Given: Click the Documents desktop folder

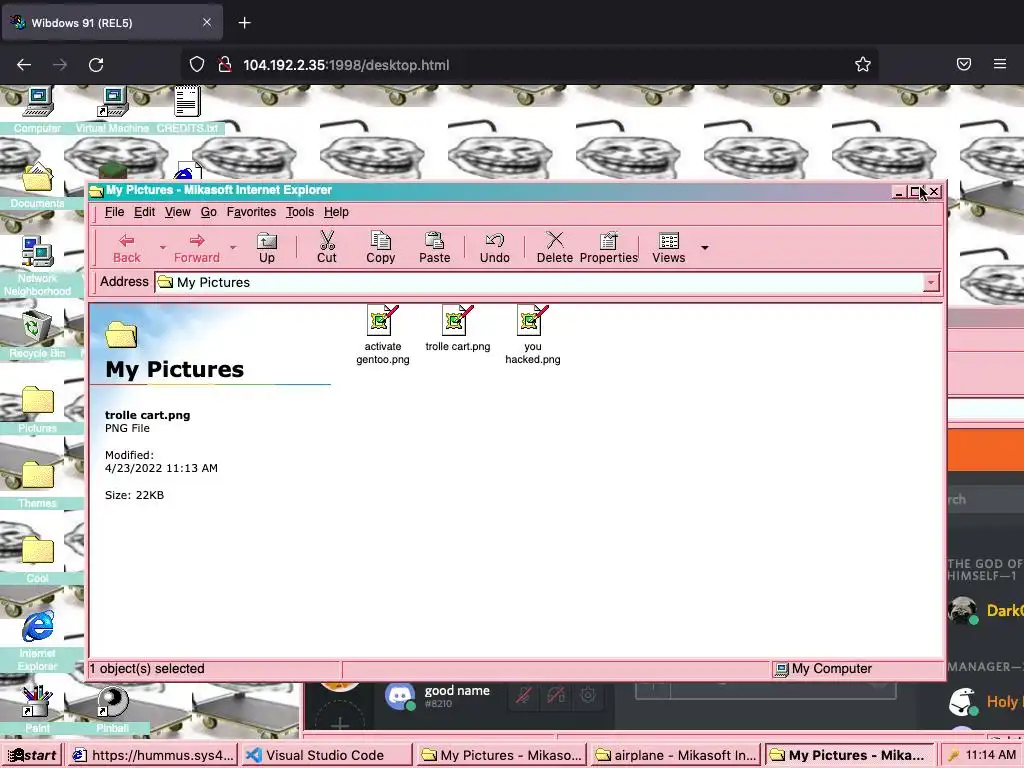Looking at the screenshot, I should 37,186.
